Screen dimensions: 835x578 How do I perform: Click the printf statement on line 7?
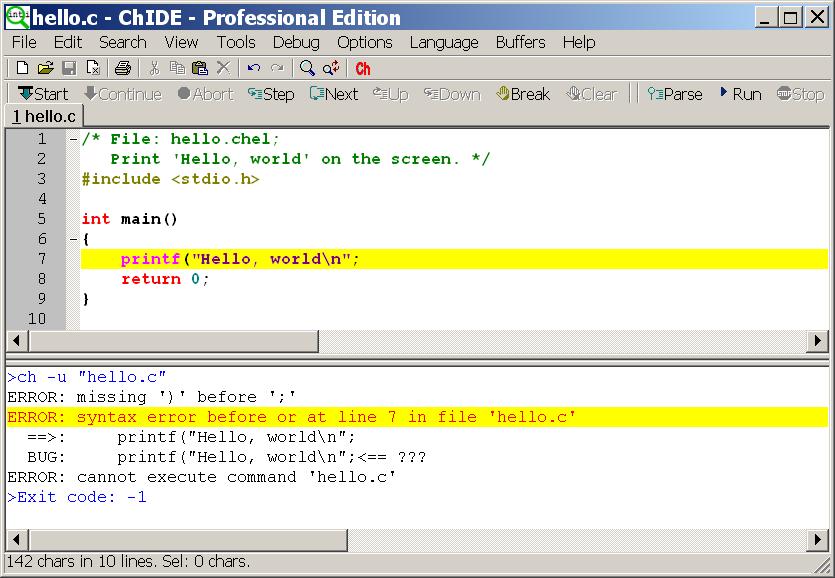240,259
